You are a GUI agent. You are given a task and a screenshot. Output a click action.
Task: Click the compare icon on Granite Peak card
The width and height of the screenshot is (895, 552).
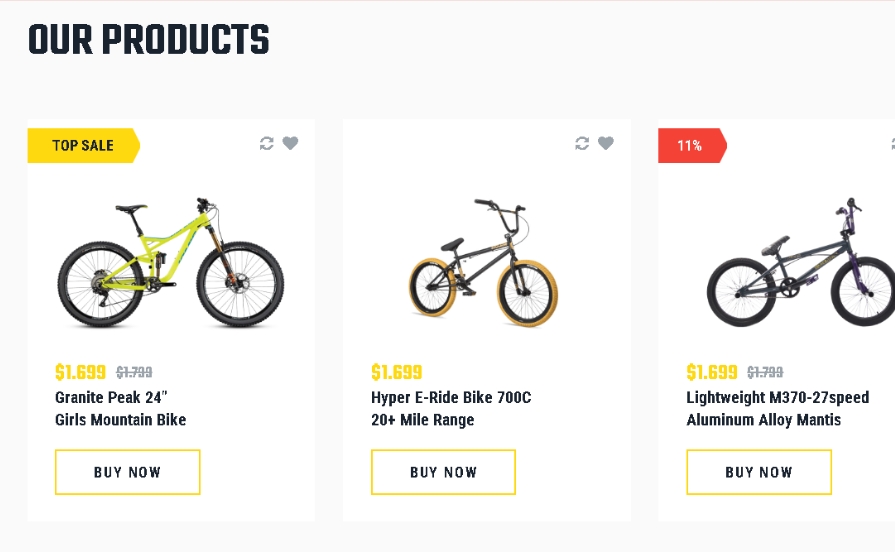(266, 144)
